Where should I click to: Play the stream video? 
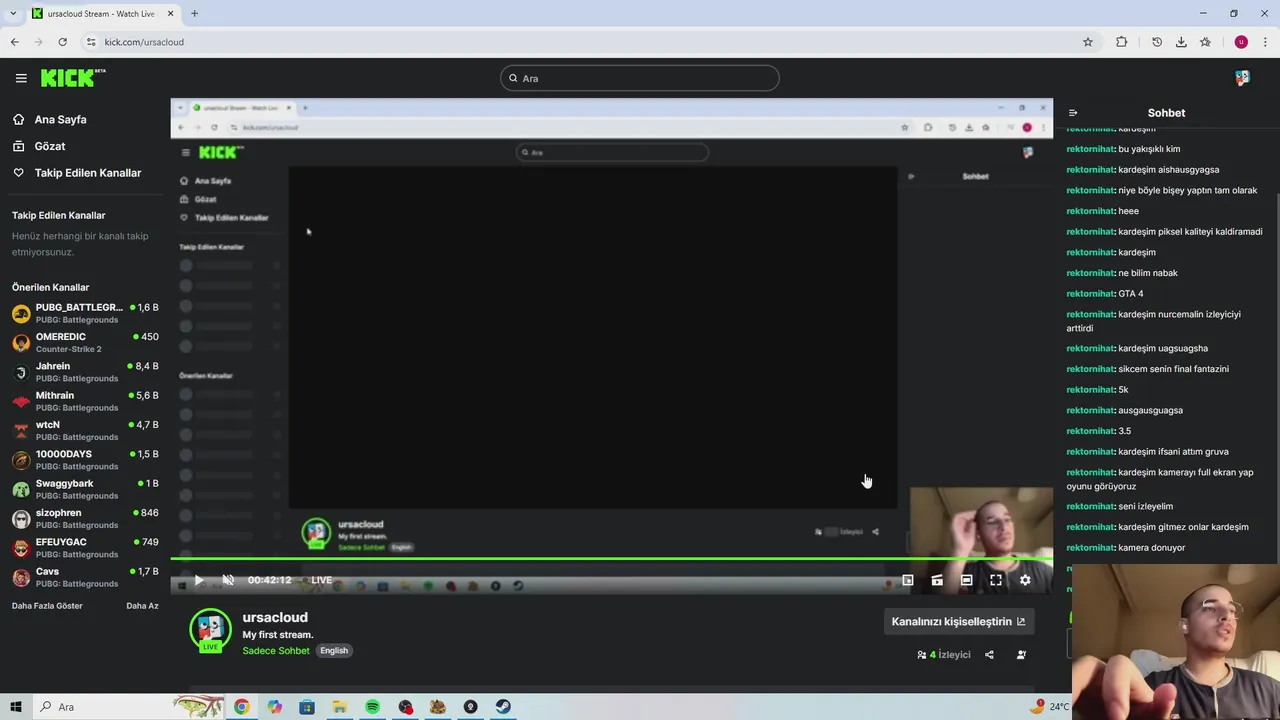(x=199, y=580)
